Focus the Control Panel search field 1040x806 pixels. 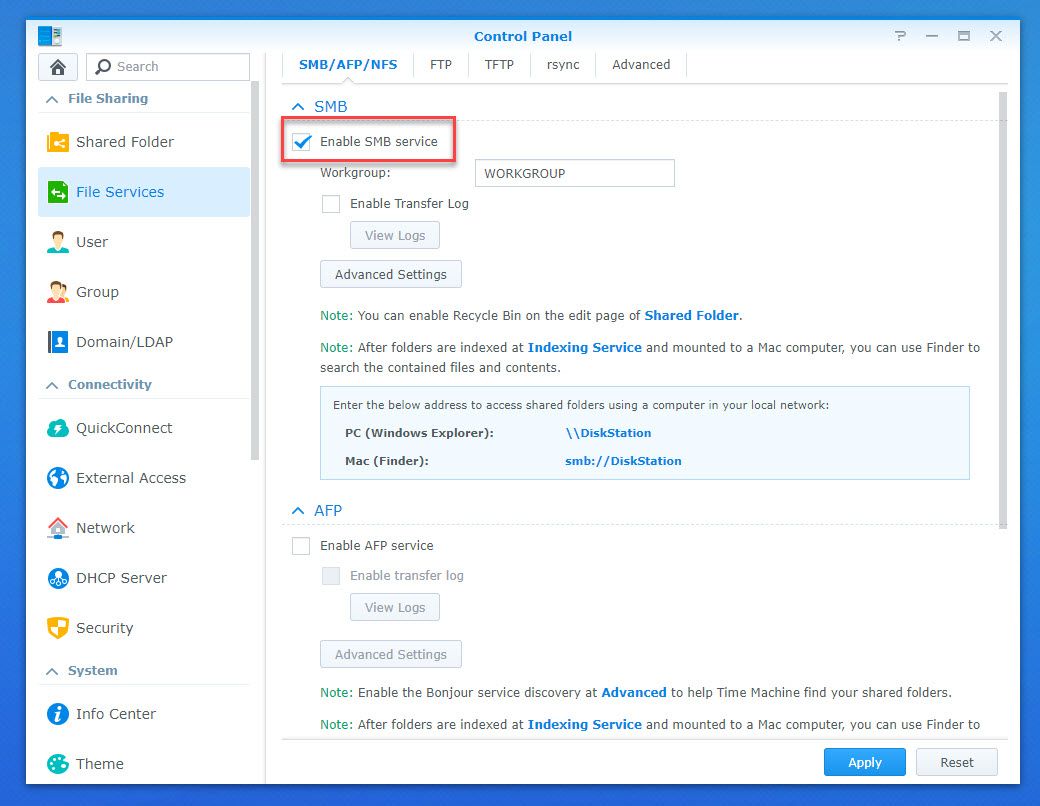[x=168, y=67]
